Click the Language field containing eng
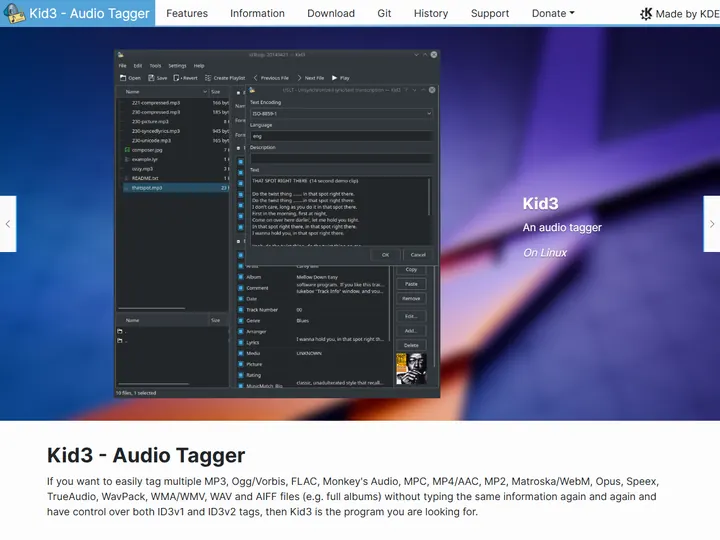 (341, 136)
